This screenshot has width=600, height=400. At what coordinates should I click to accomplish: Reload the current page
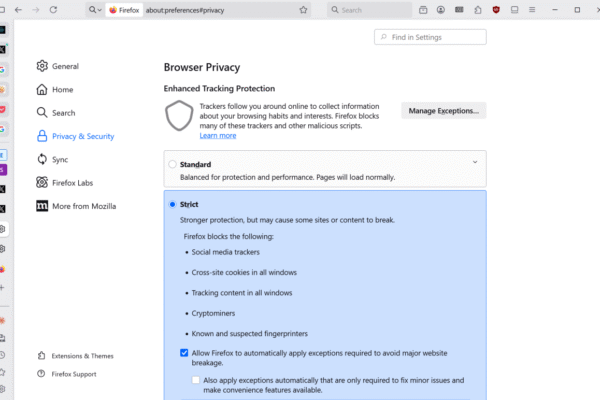53,10
